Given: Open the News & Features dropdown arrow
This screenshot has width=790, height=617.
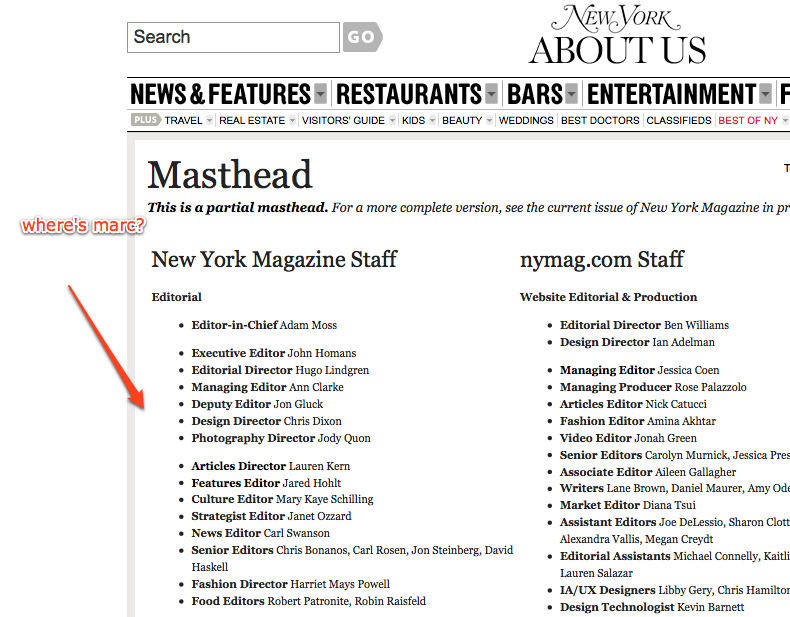Looking at the screenshot, I should 320,95.
